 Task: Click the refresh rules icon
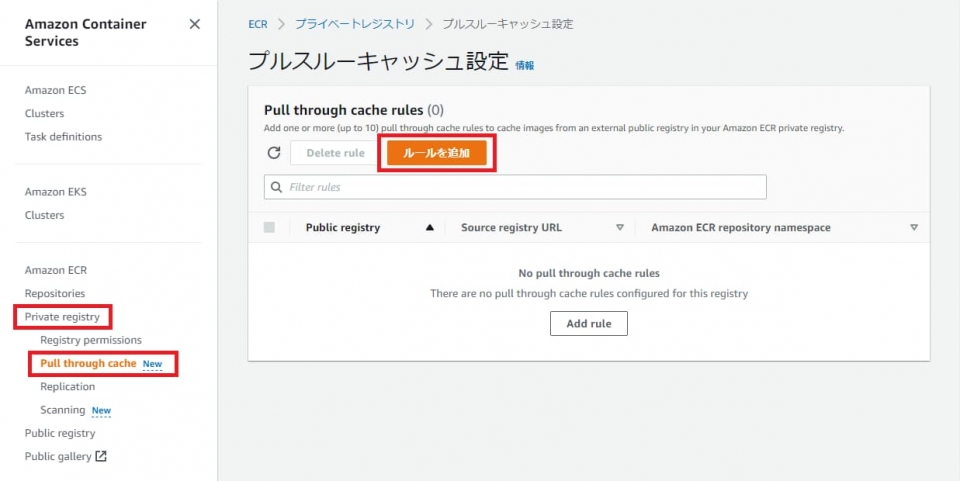tap(274, 152)
